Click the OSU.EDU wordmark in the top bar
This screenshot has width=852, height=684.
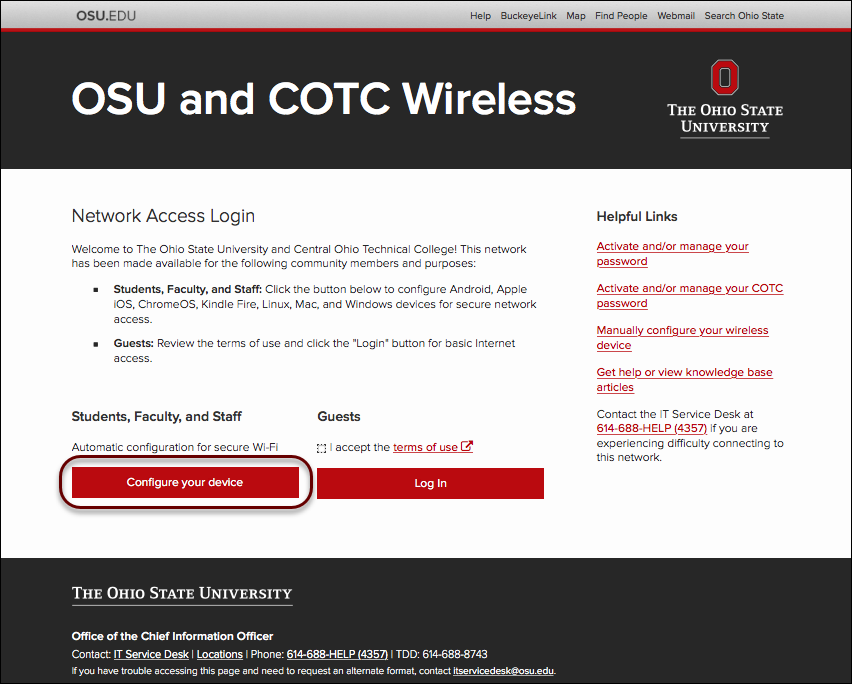click(x=105, y=15)
